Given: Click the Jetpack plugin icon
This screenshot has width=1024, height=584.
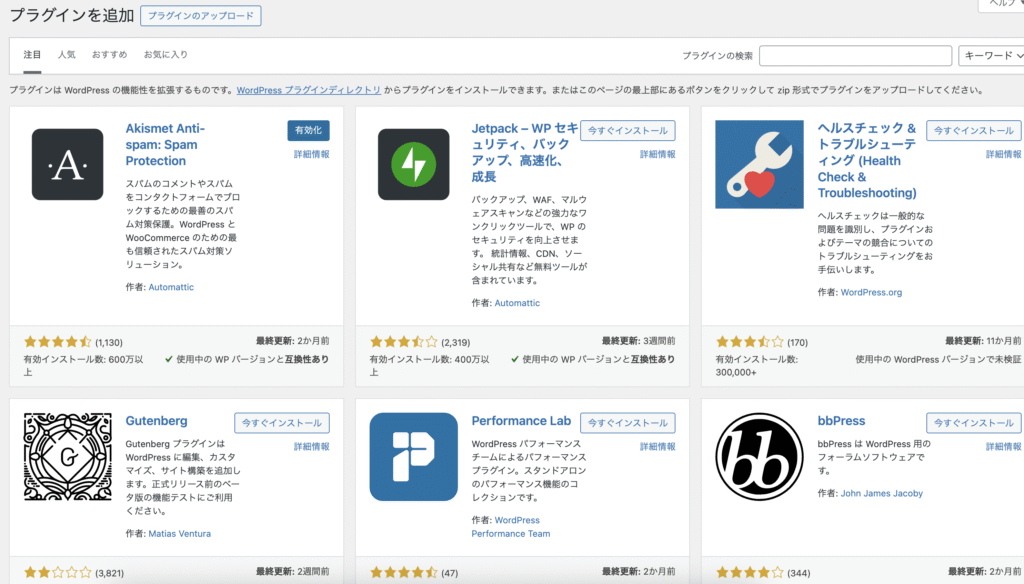Looking at the screenshot, I should click(x=413, y=164).
